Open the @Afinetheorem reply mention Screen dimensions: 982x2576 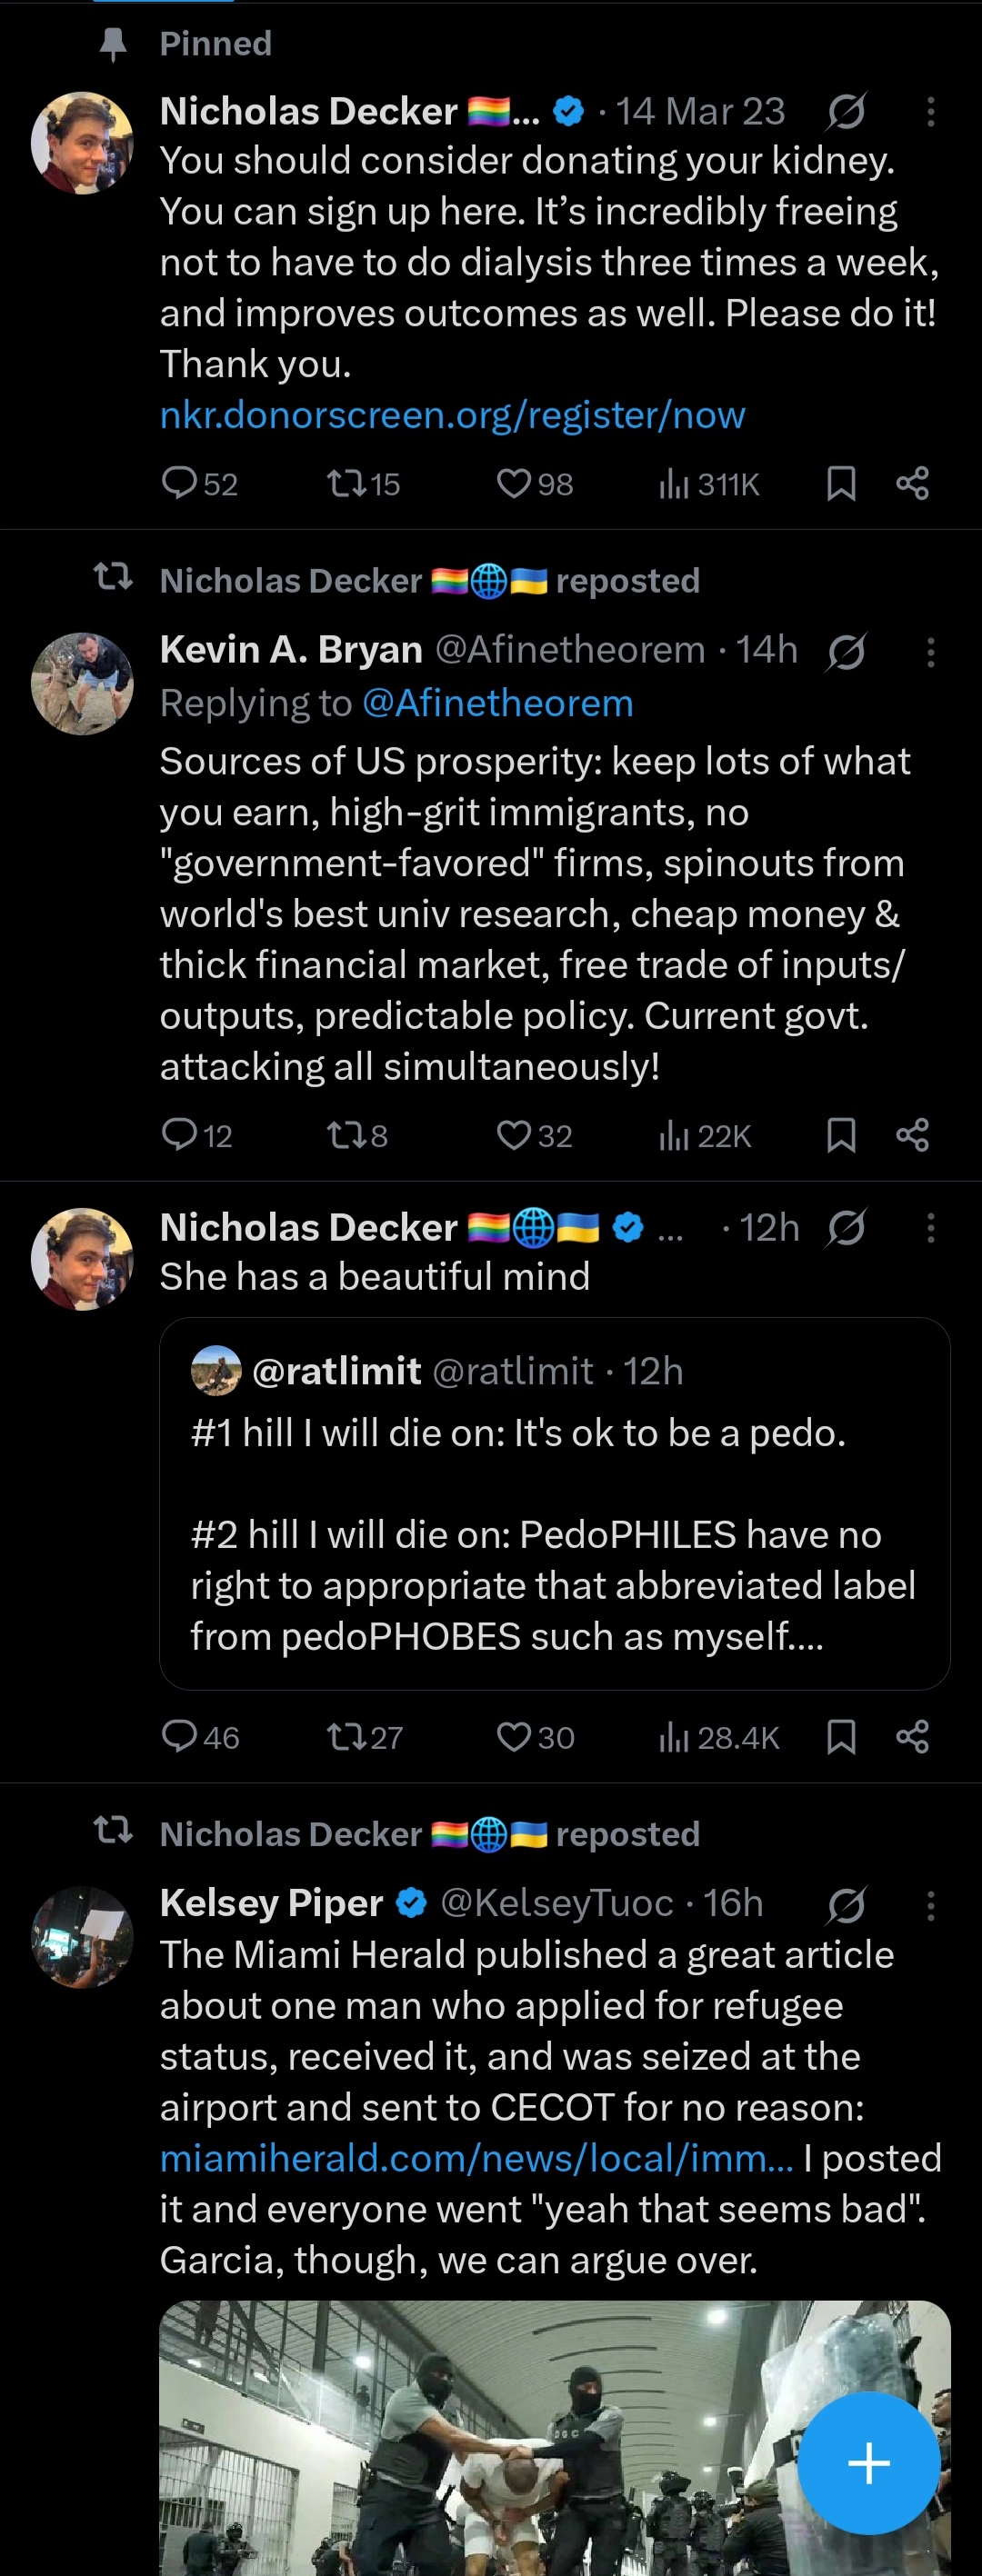(497, 703)
